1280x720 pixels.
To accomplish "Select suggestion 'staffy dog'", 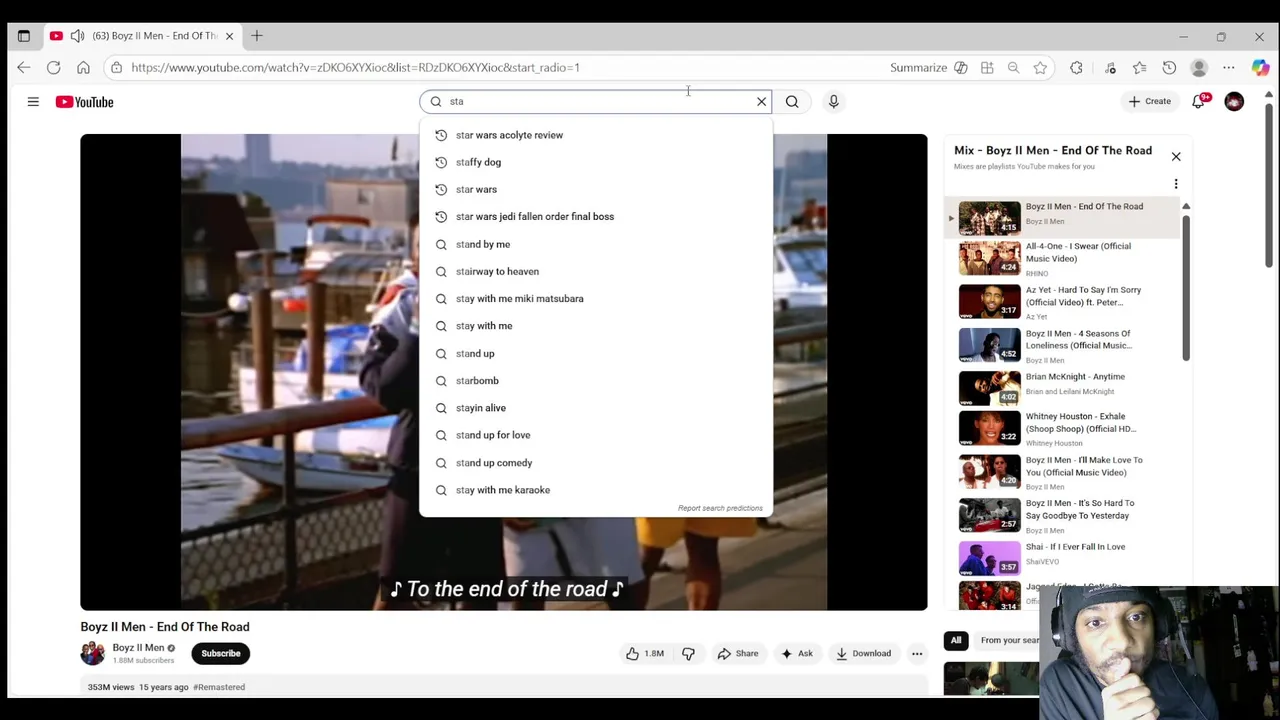I will pos(596,162).
